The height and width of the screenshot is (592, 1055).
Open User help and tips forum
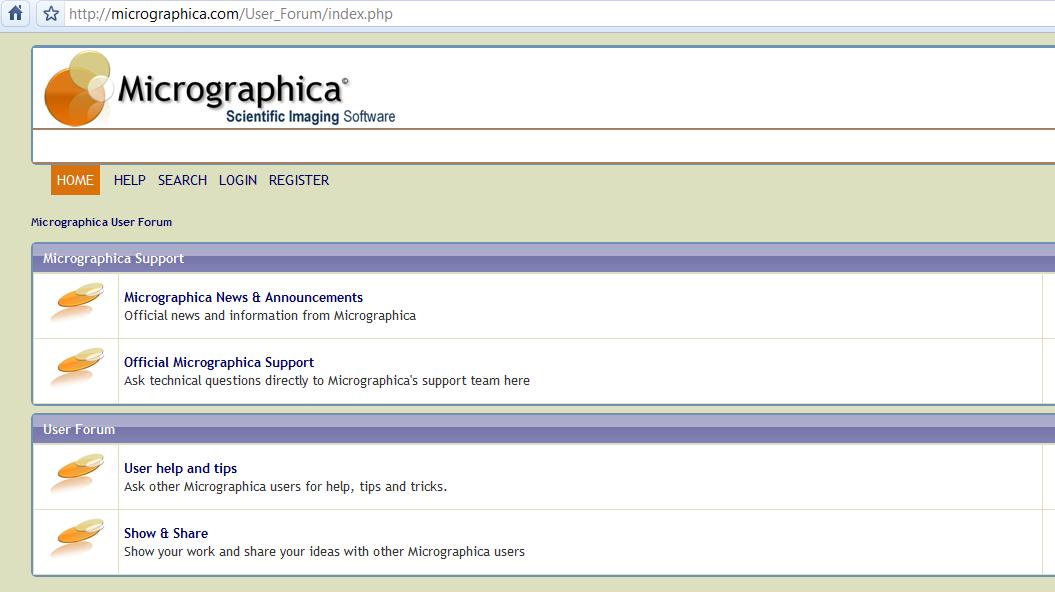(x=180, y=468)
